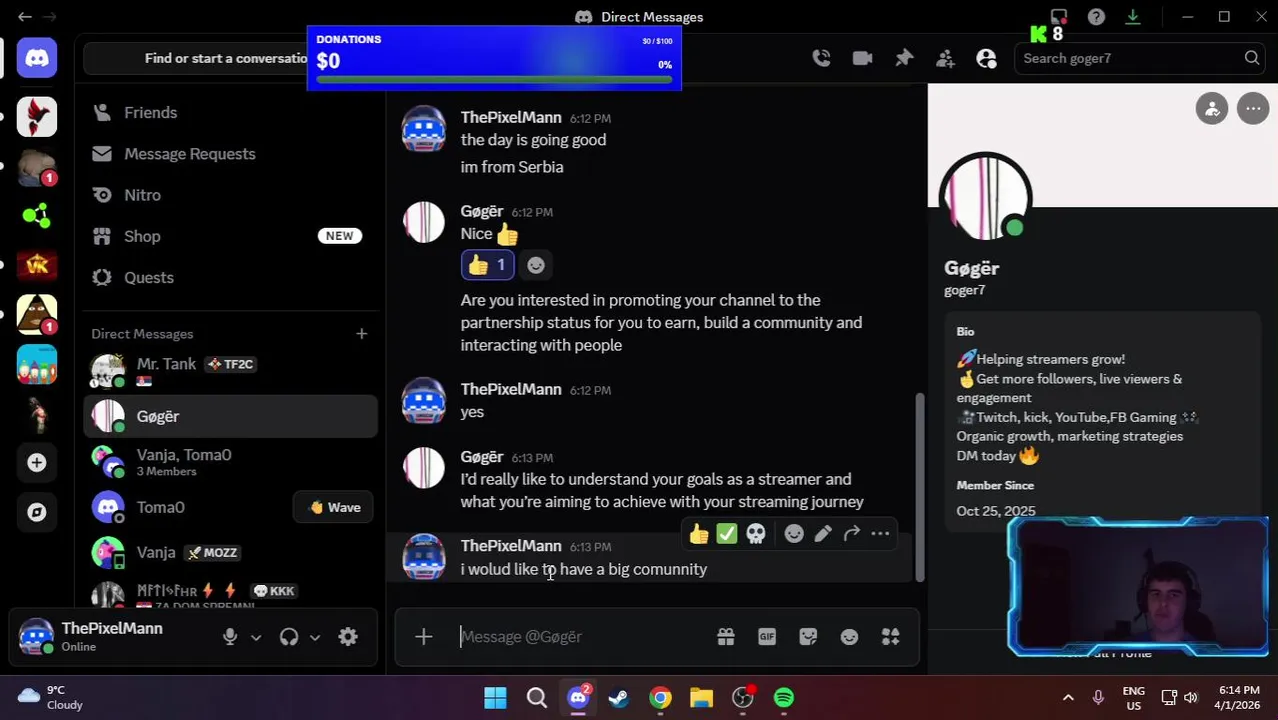Open the GIF picker

tap(767, 637)
